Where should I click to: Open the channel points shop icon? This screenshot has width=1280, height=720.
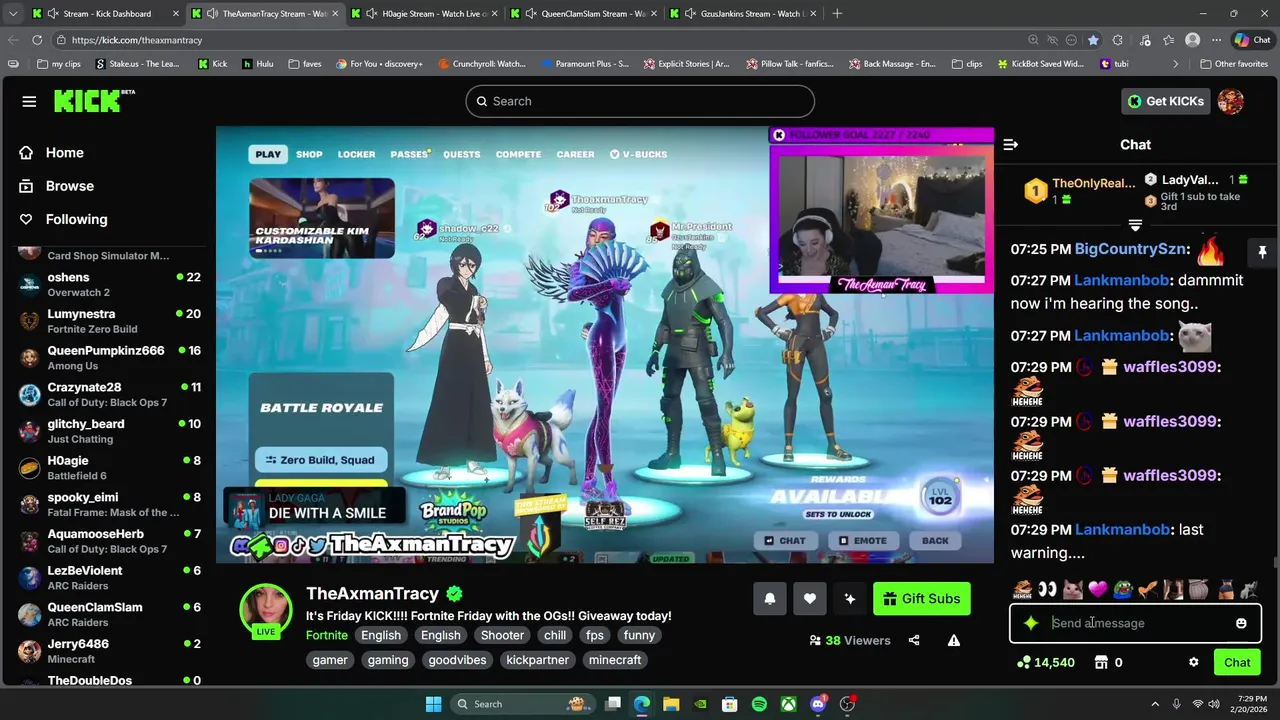pyautogui.click(x=1101, y=662)
